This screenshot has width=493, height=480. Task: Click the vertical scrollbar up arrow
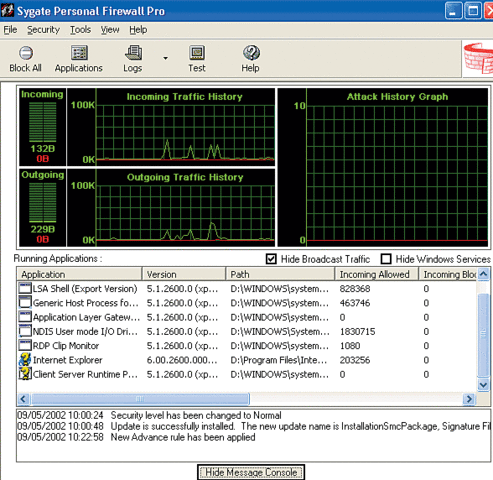click(483, 274)
